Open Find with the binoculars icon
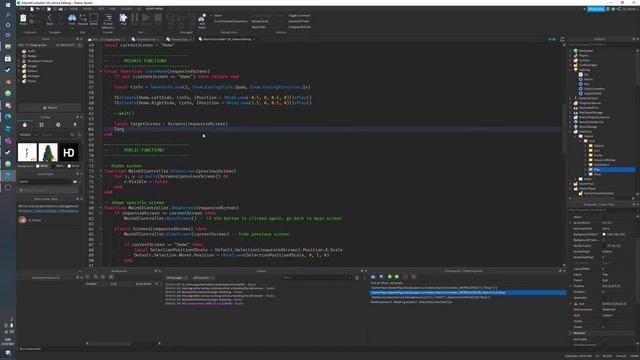This screenshot has height=360, width=640. coord(72,18)
